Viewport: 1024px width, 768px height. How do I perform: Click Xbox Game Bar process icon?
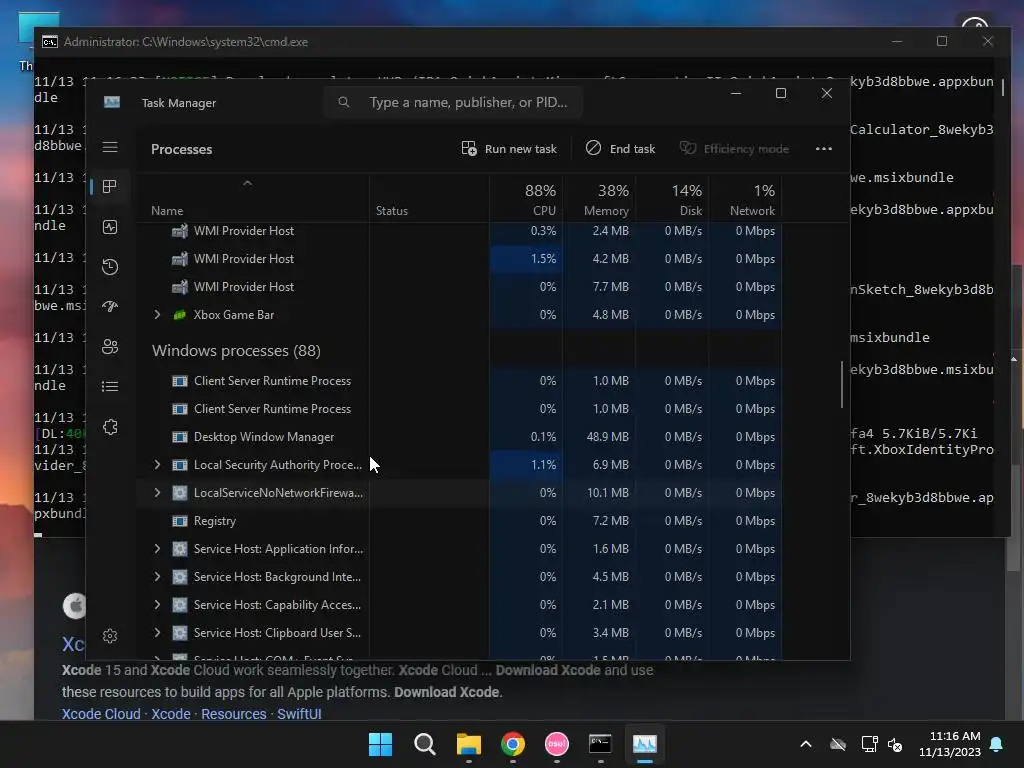click(180, 315)
